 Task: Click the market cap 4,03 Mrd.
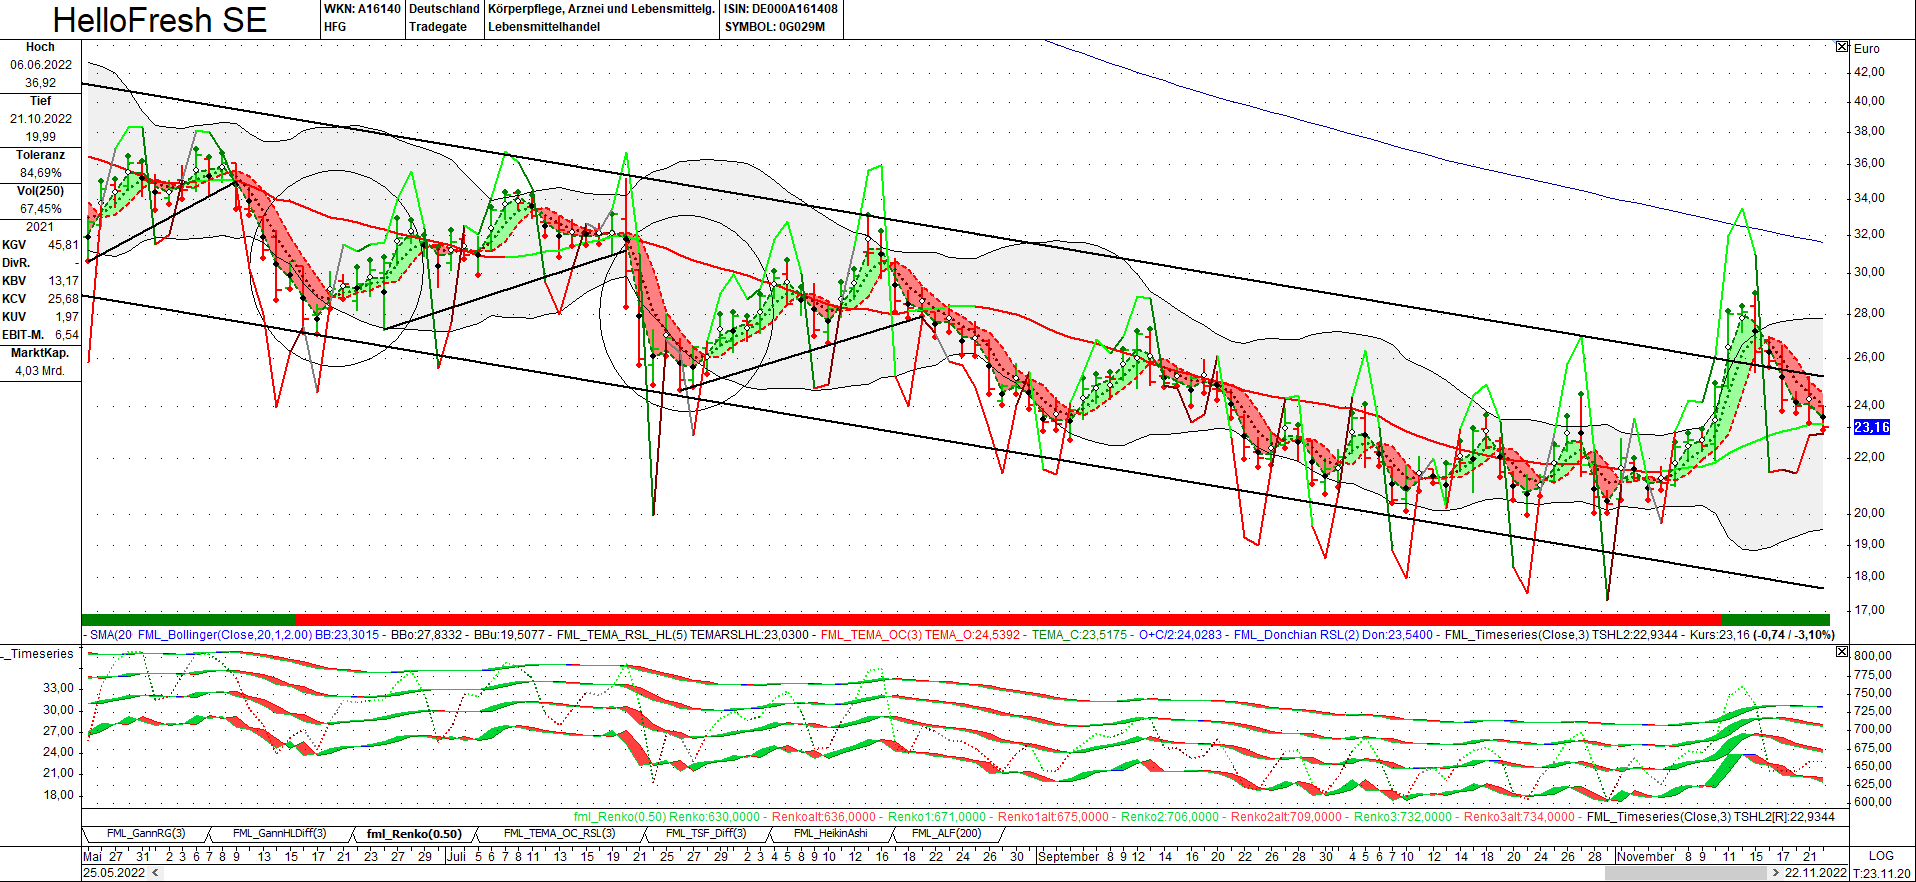pos(40,371)
